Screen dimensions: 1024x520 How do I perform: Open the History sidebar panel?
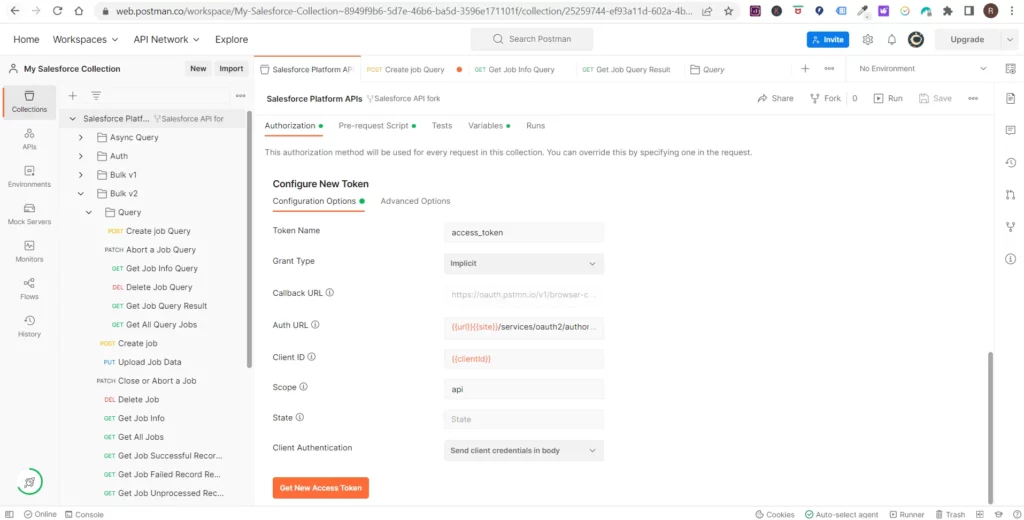29,326
